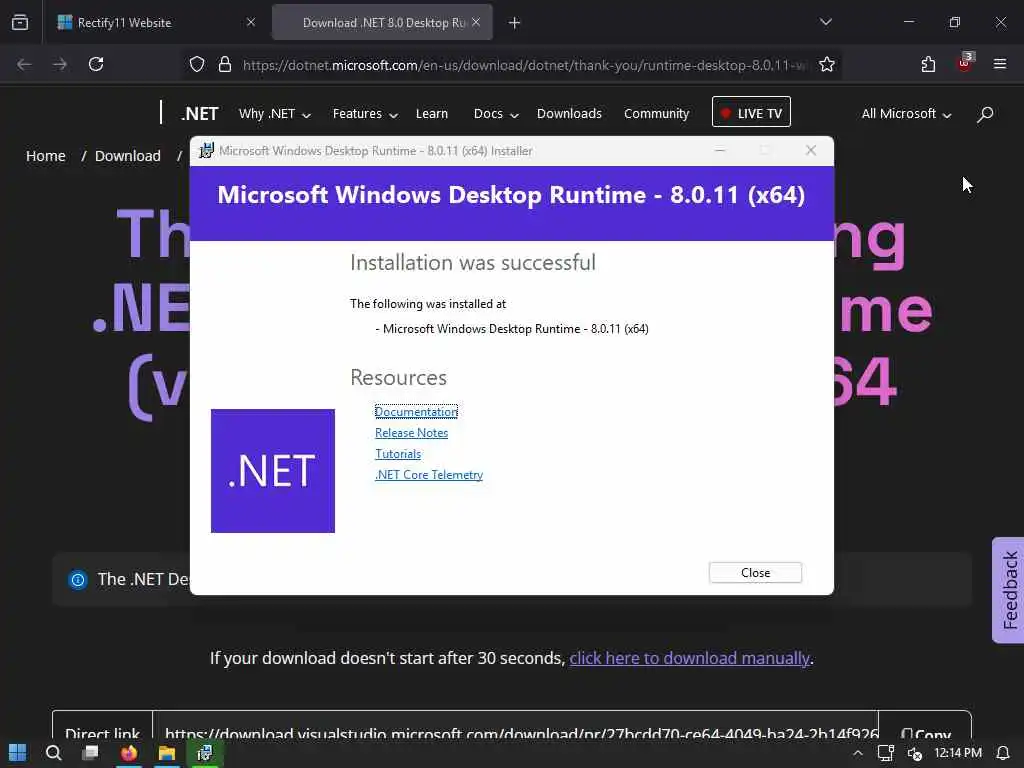Viewport: 1024px width, 768px height.
Task: Show tracking protection shield info
Action: click(197, 65)
